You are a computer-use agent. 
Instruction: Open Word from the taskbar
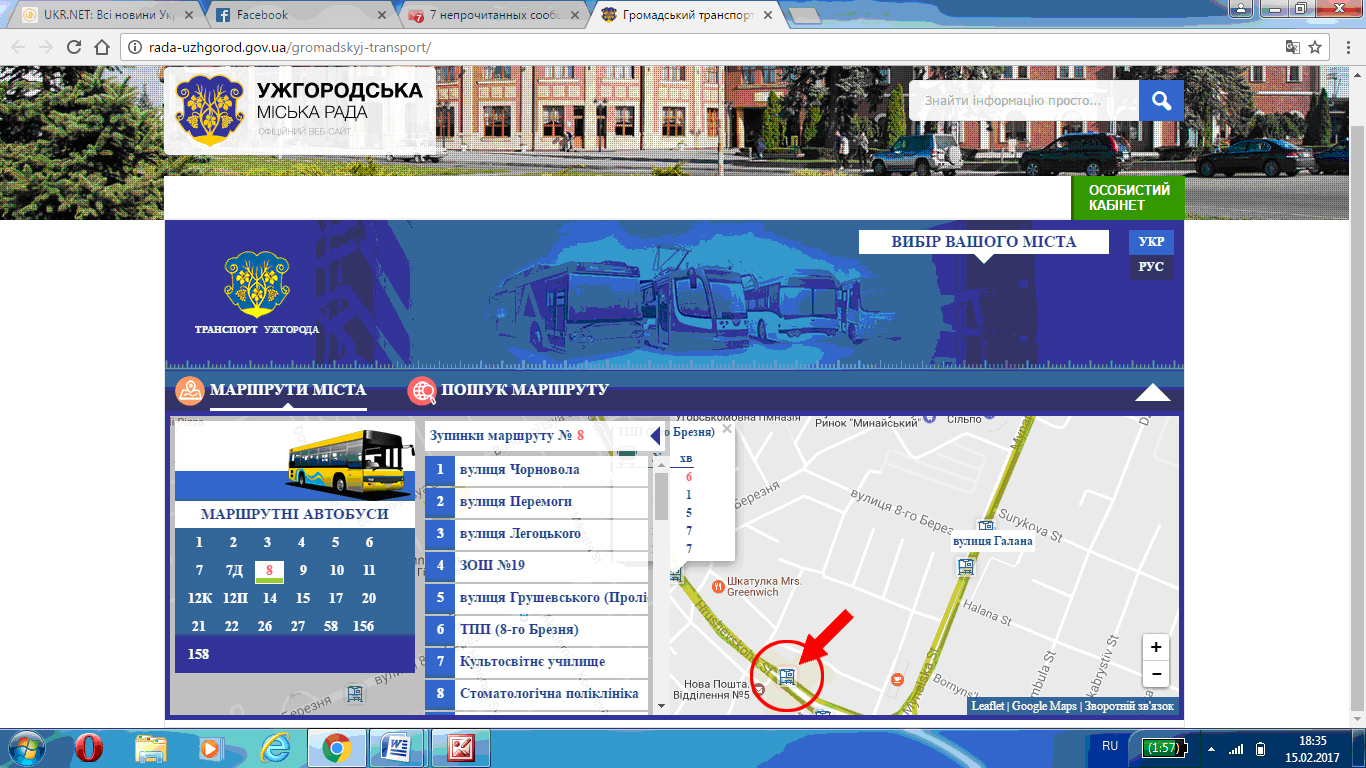398,748
